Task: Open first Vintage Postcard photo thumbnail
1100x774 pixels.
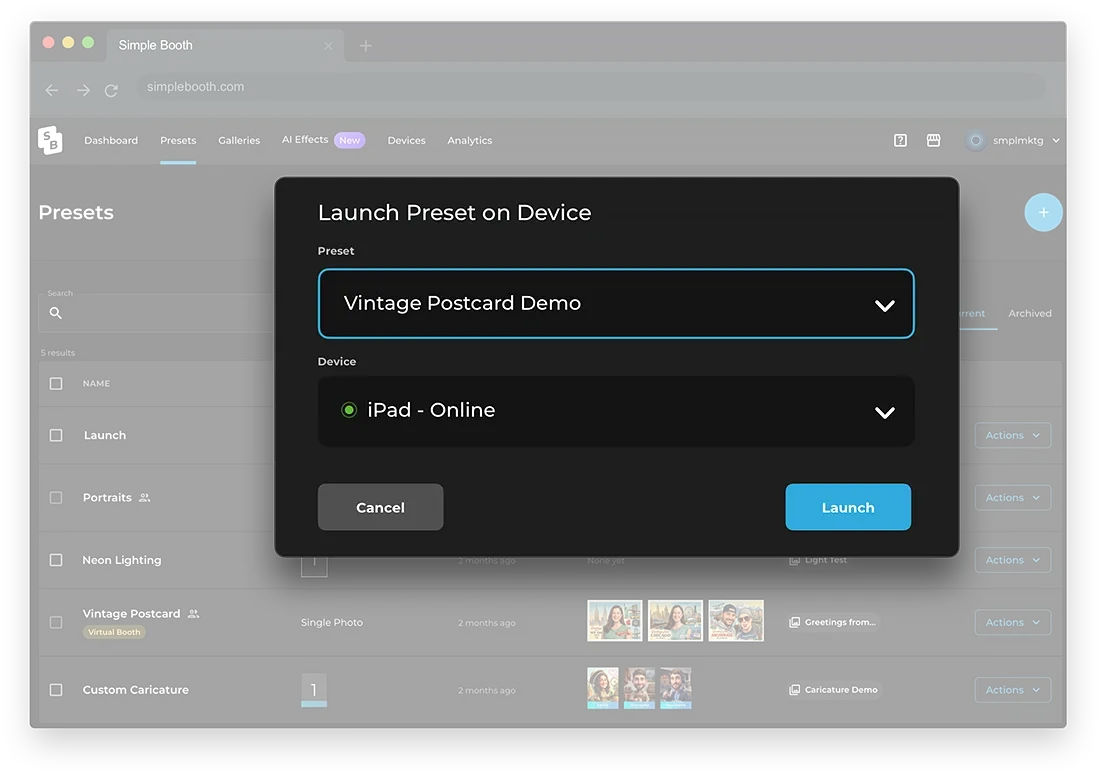Action: click(615, 620)
